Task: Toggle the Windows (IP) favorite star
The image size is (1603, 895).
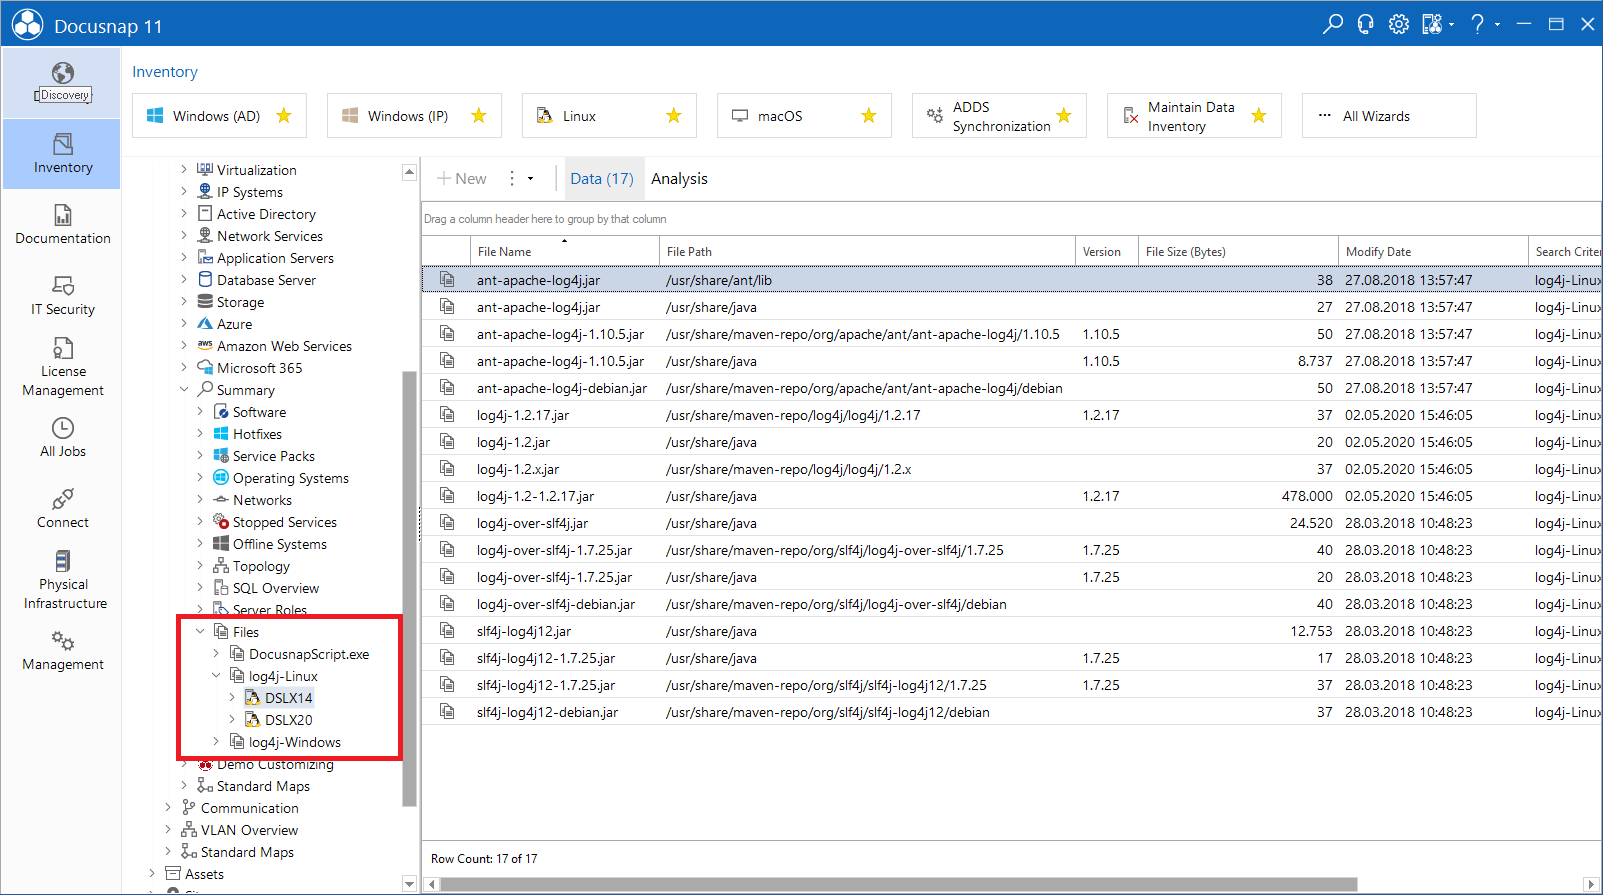Action: pos(479,116)
